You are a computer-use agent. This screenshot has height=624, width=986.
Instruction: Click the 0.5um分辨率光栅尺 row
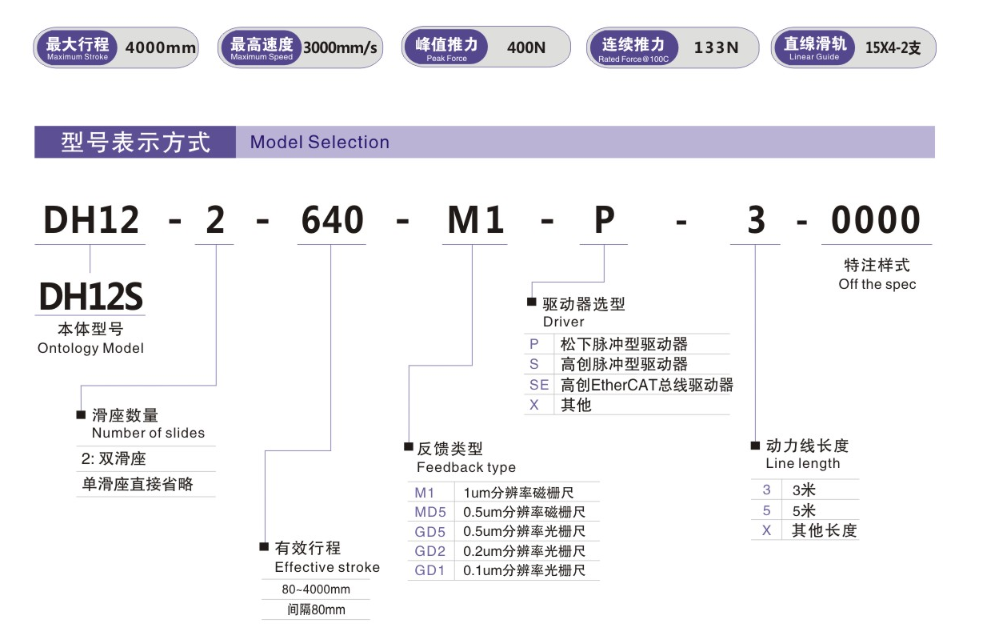pos(524,532)
